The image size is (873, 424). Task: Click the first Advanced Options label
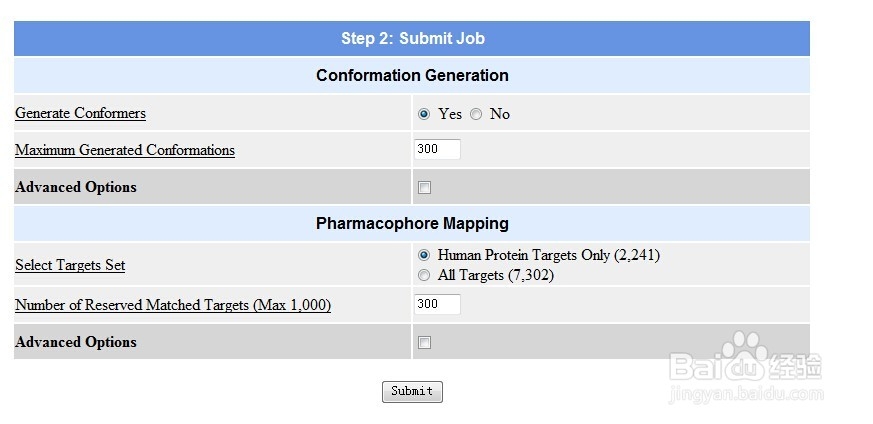[76, 187]
